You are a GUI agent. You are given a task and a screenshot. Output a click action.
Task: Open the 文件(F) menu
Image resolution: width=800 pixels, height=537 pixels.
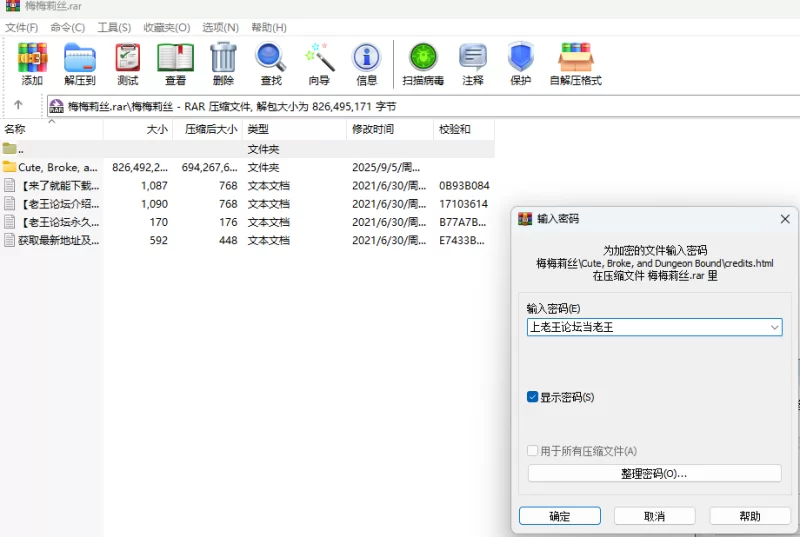pyautogui.click(x=21, y=28)
